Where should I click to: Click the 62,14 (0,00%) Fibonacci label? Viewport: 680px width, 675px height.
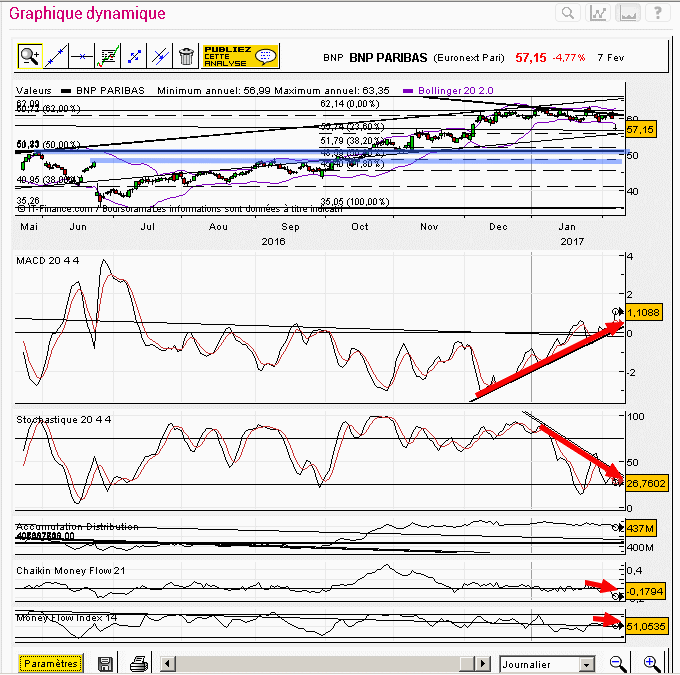click(x=350, y=104)
